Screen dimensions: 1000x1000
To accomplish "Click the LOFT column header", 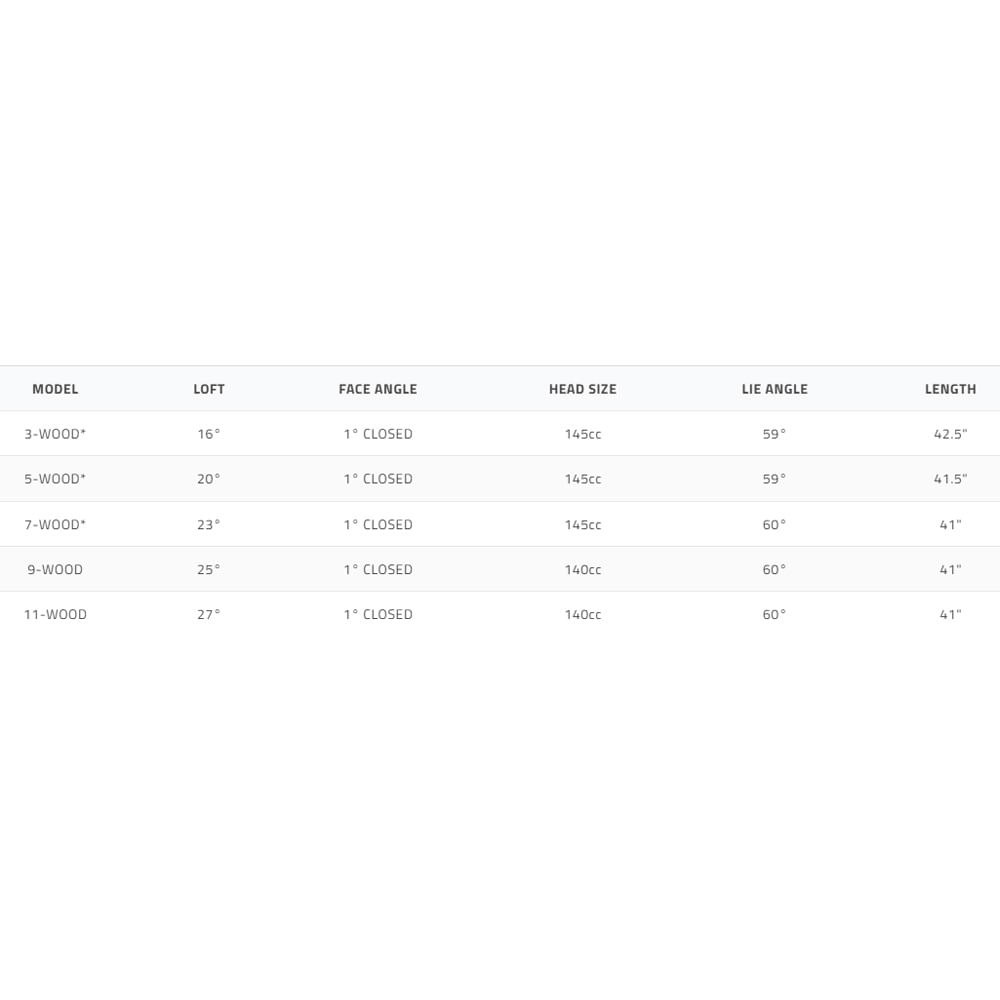I will click(x=209, y=389).
